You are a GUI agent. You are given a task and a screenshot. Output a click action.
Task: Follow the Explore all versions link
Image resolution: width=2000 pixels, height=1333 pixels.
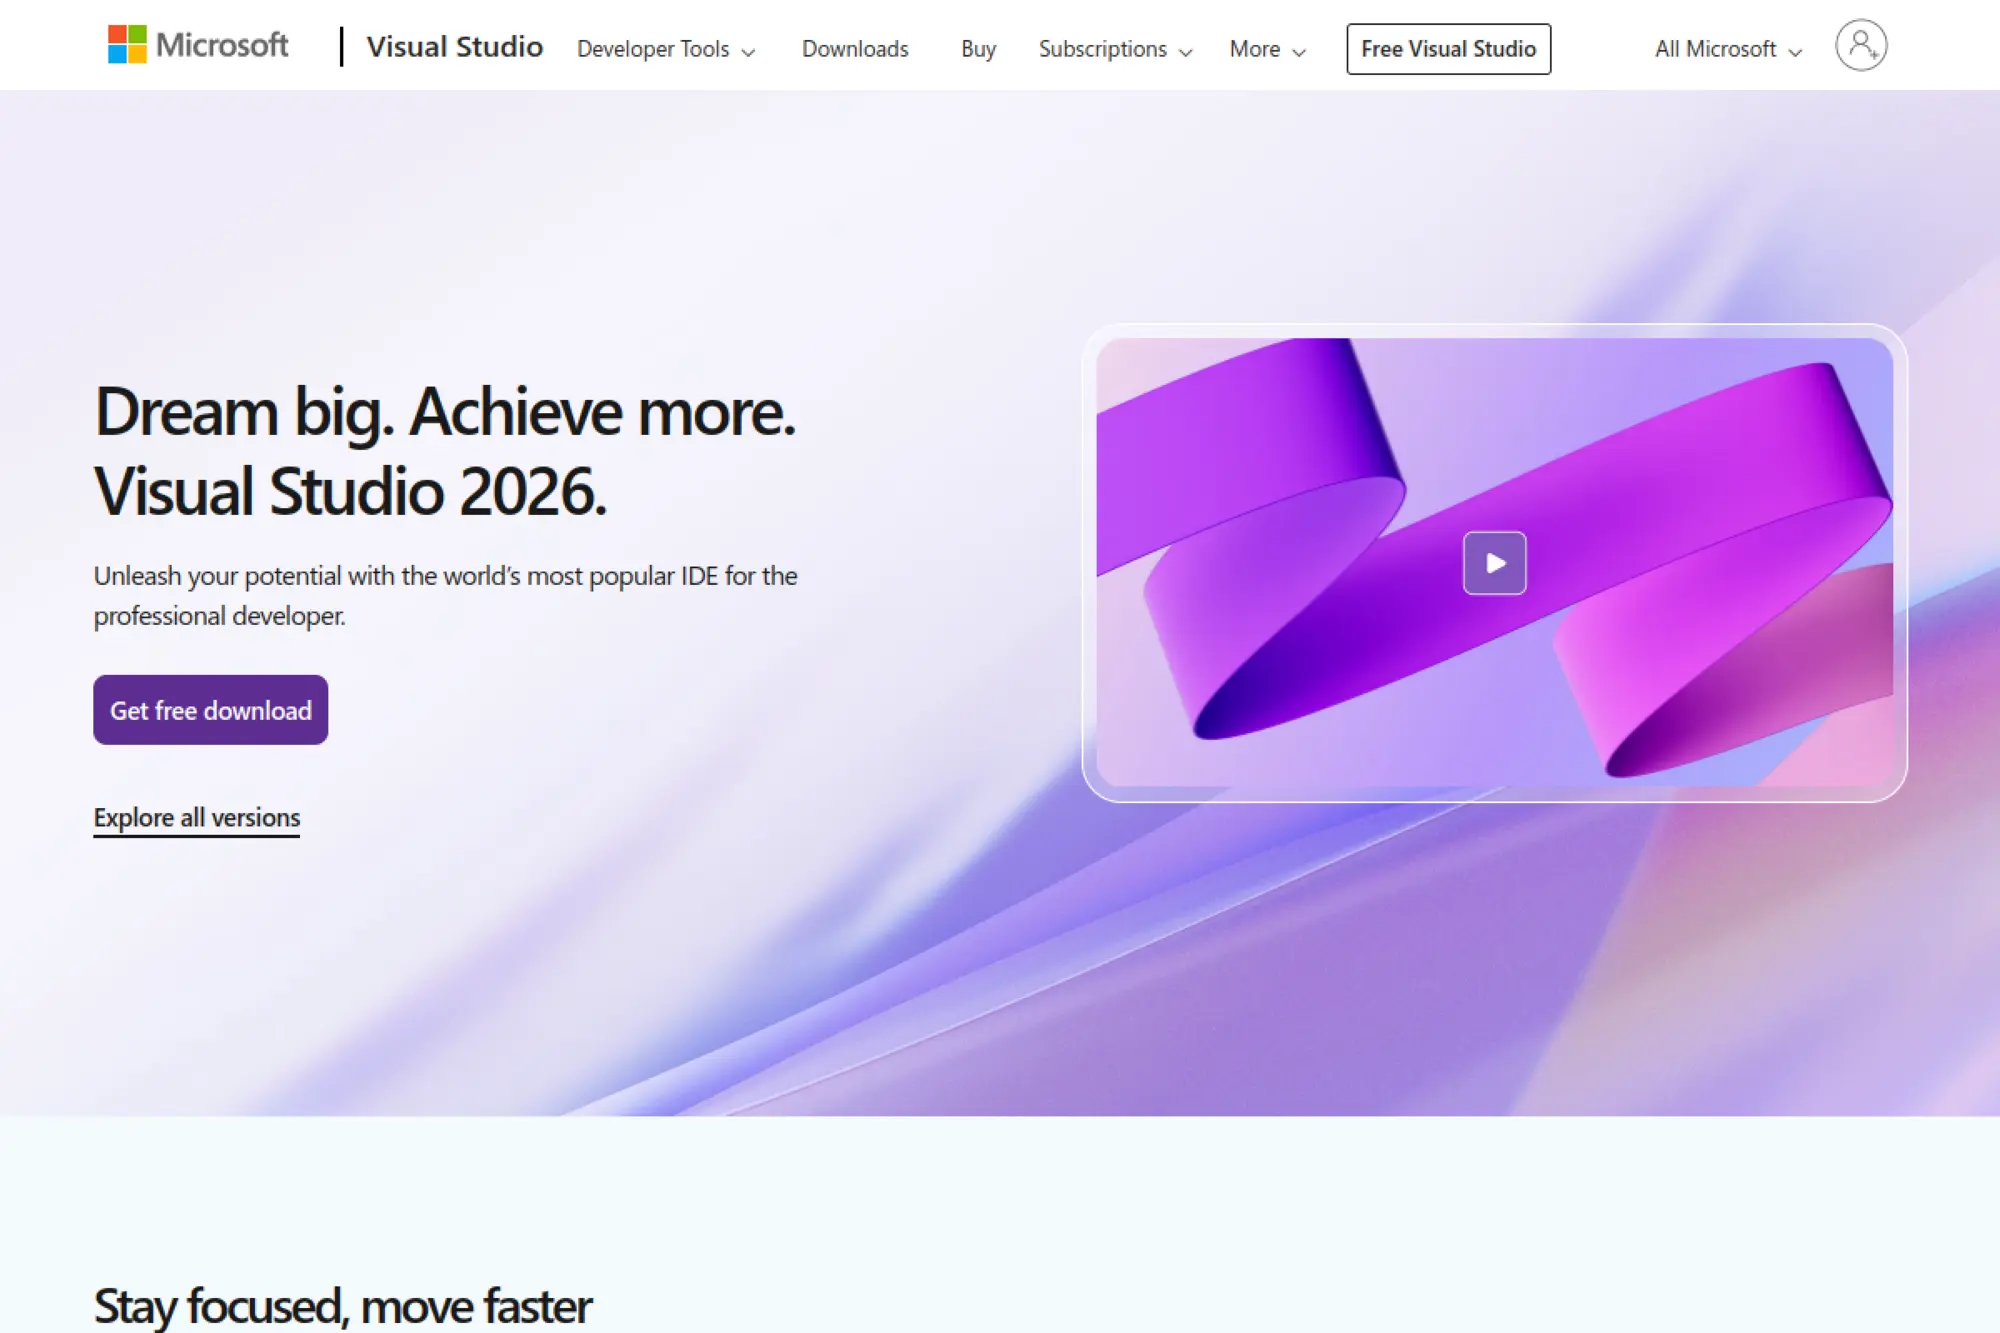click(x=197, y=817)
